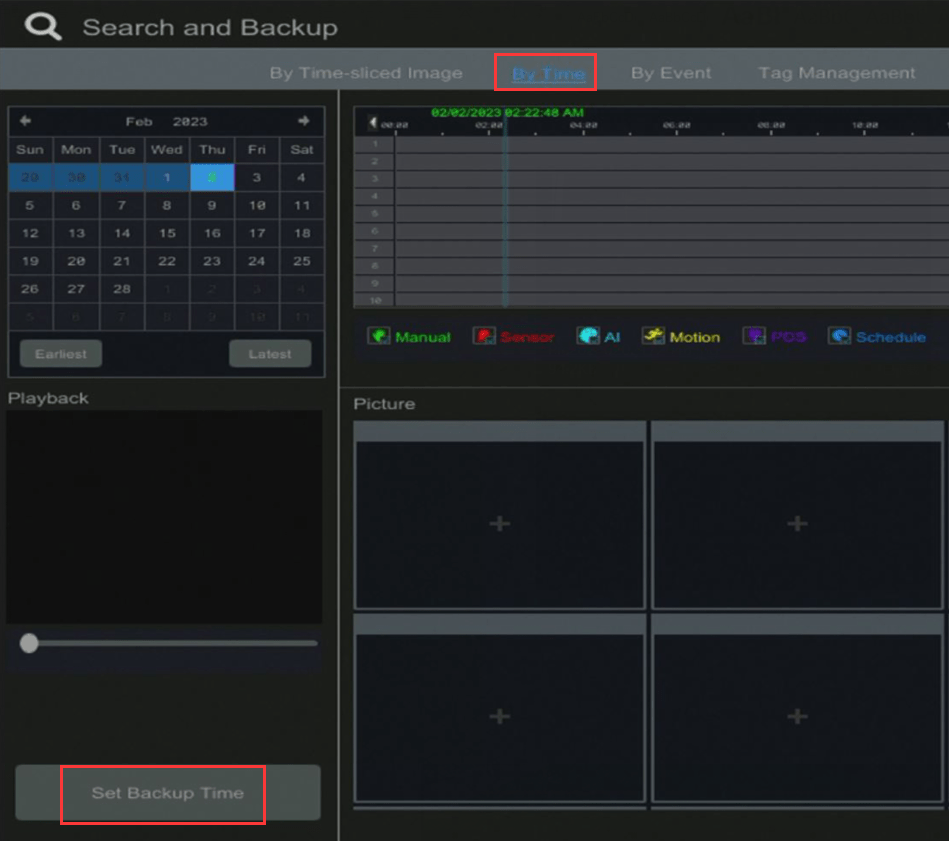The height and width of the screenshot is (841, 949).
Task: Go to next month in calendar
Action: (x=303, y=121)
